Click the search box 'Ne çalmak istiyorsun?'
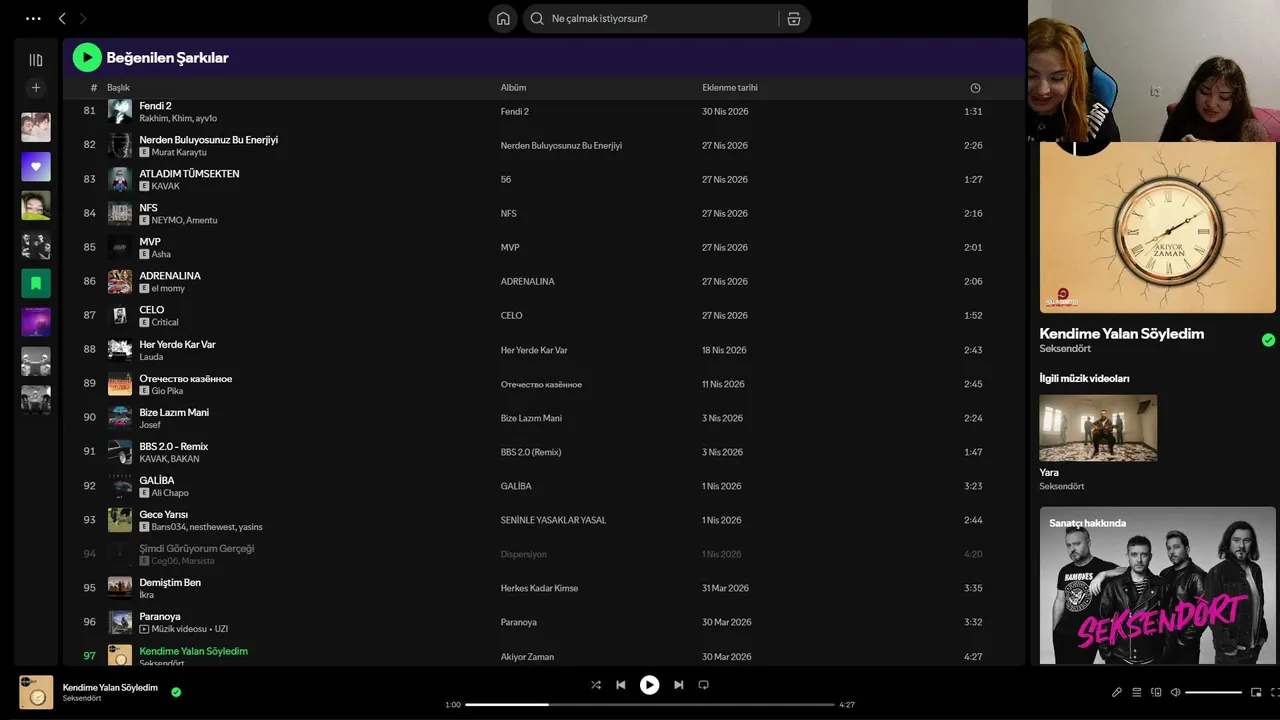1280x720 pixels. coord(652,18)
